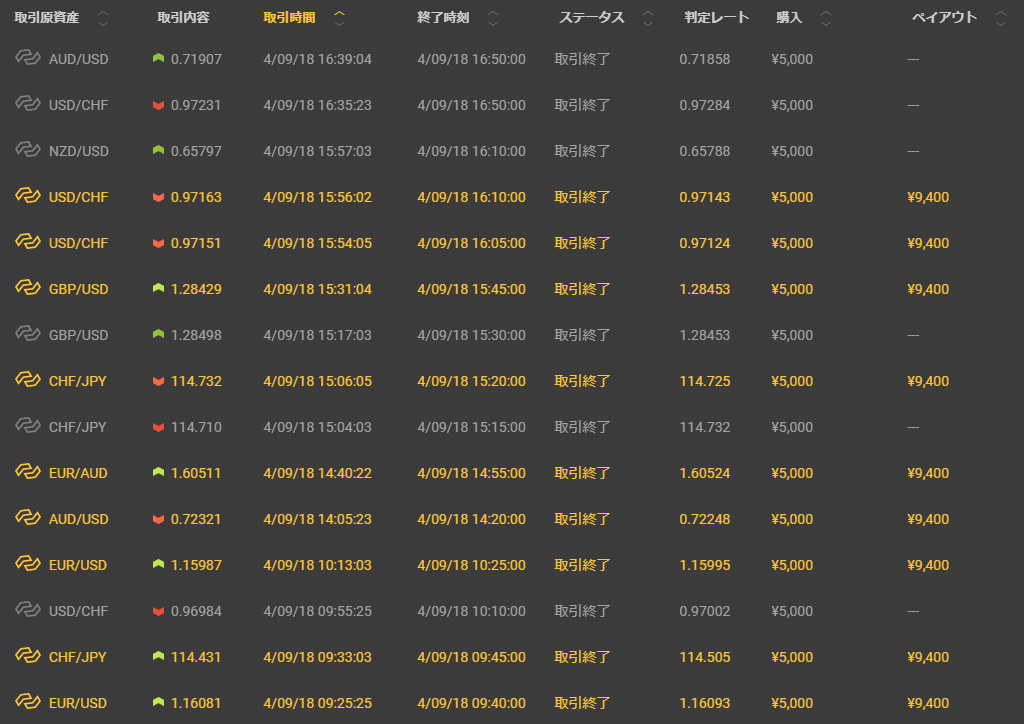This screenshot has height=724, width=1024.
Task: Click the yellow icon of EUR/USD 09:25:25 trade
Action: coord(28,702)
